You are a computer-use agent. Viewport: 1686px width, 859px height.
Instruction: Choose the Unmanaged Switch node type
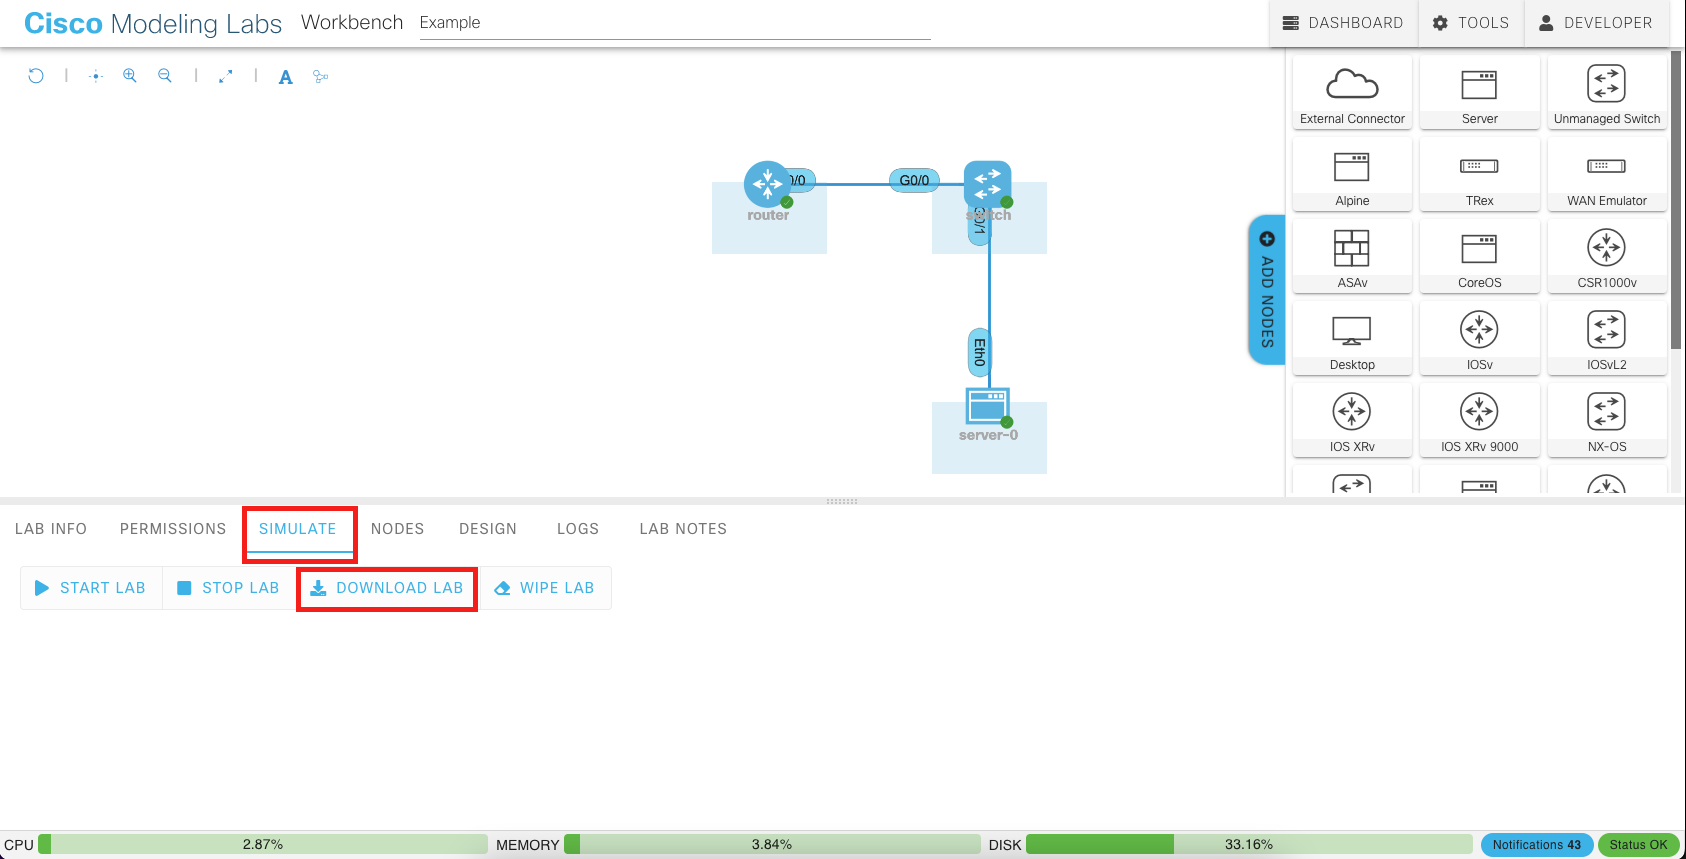click(x=1607, y=92)
